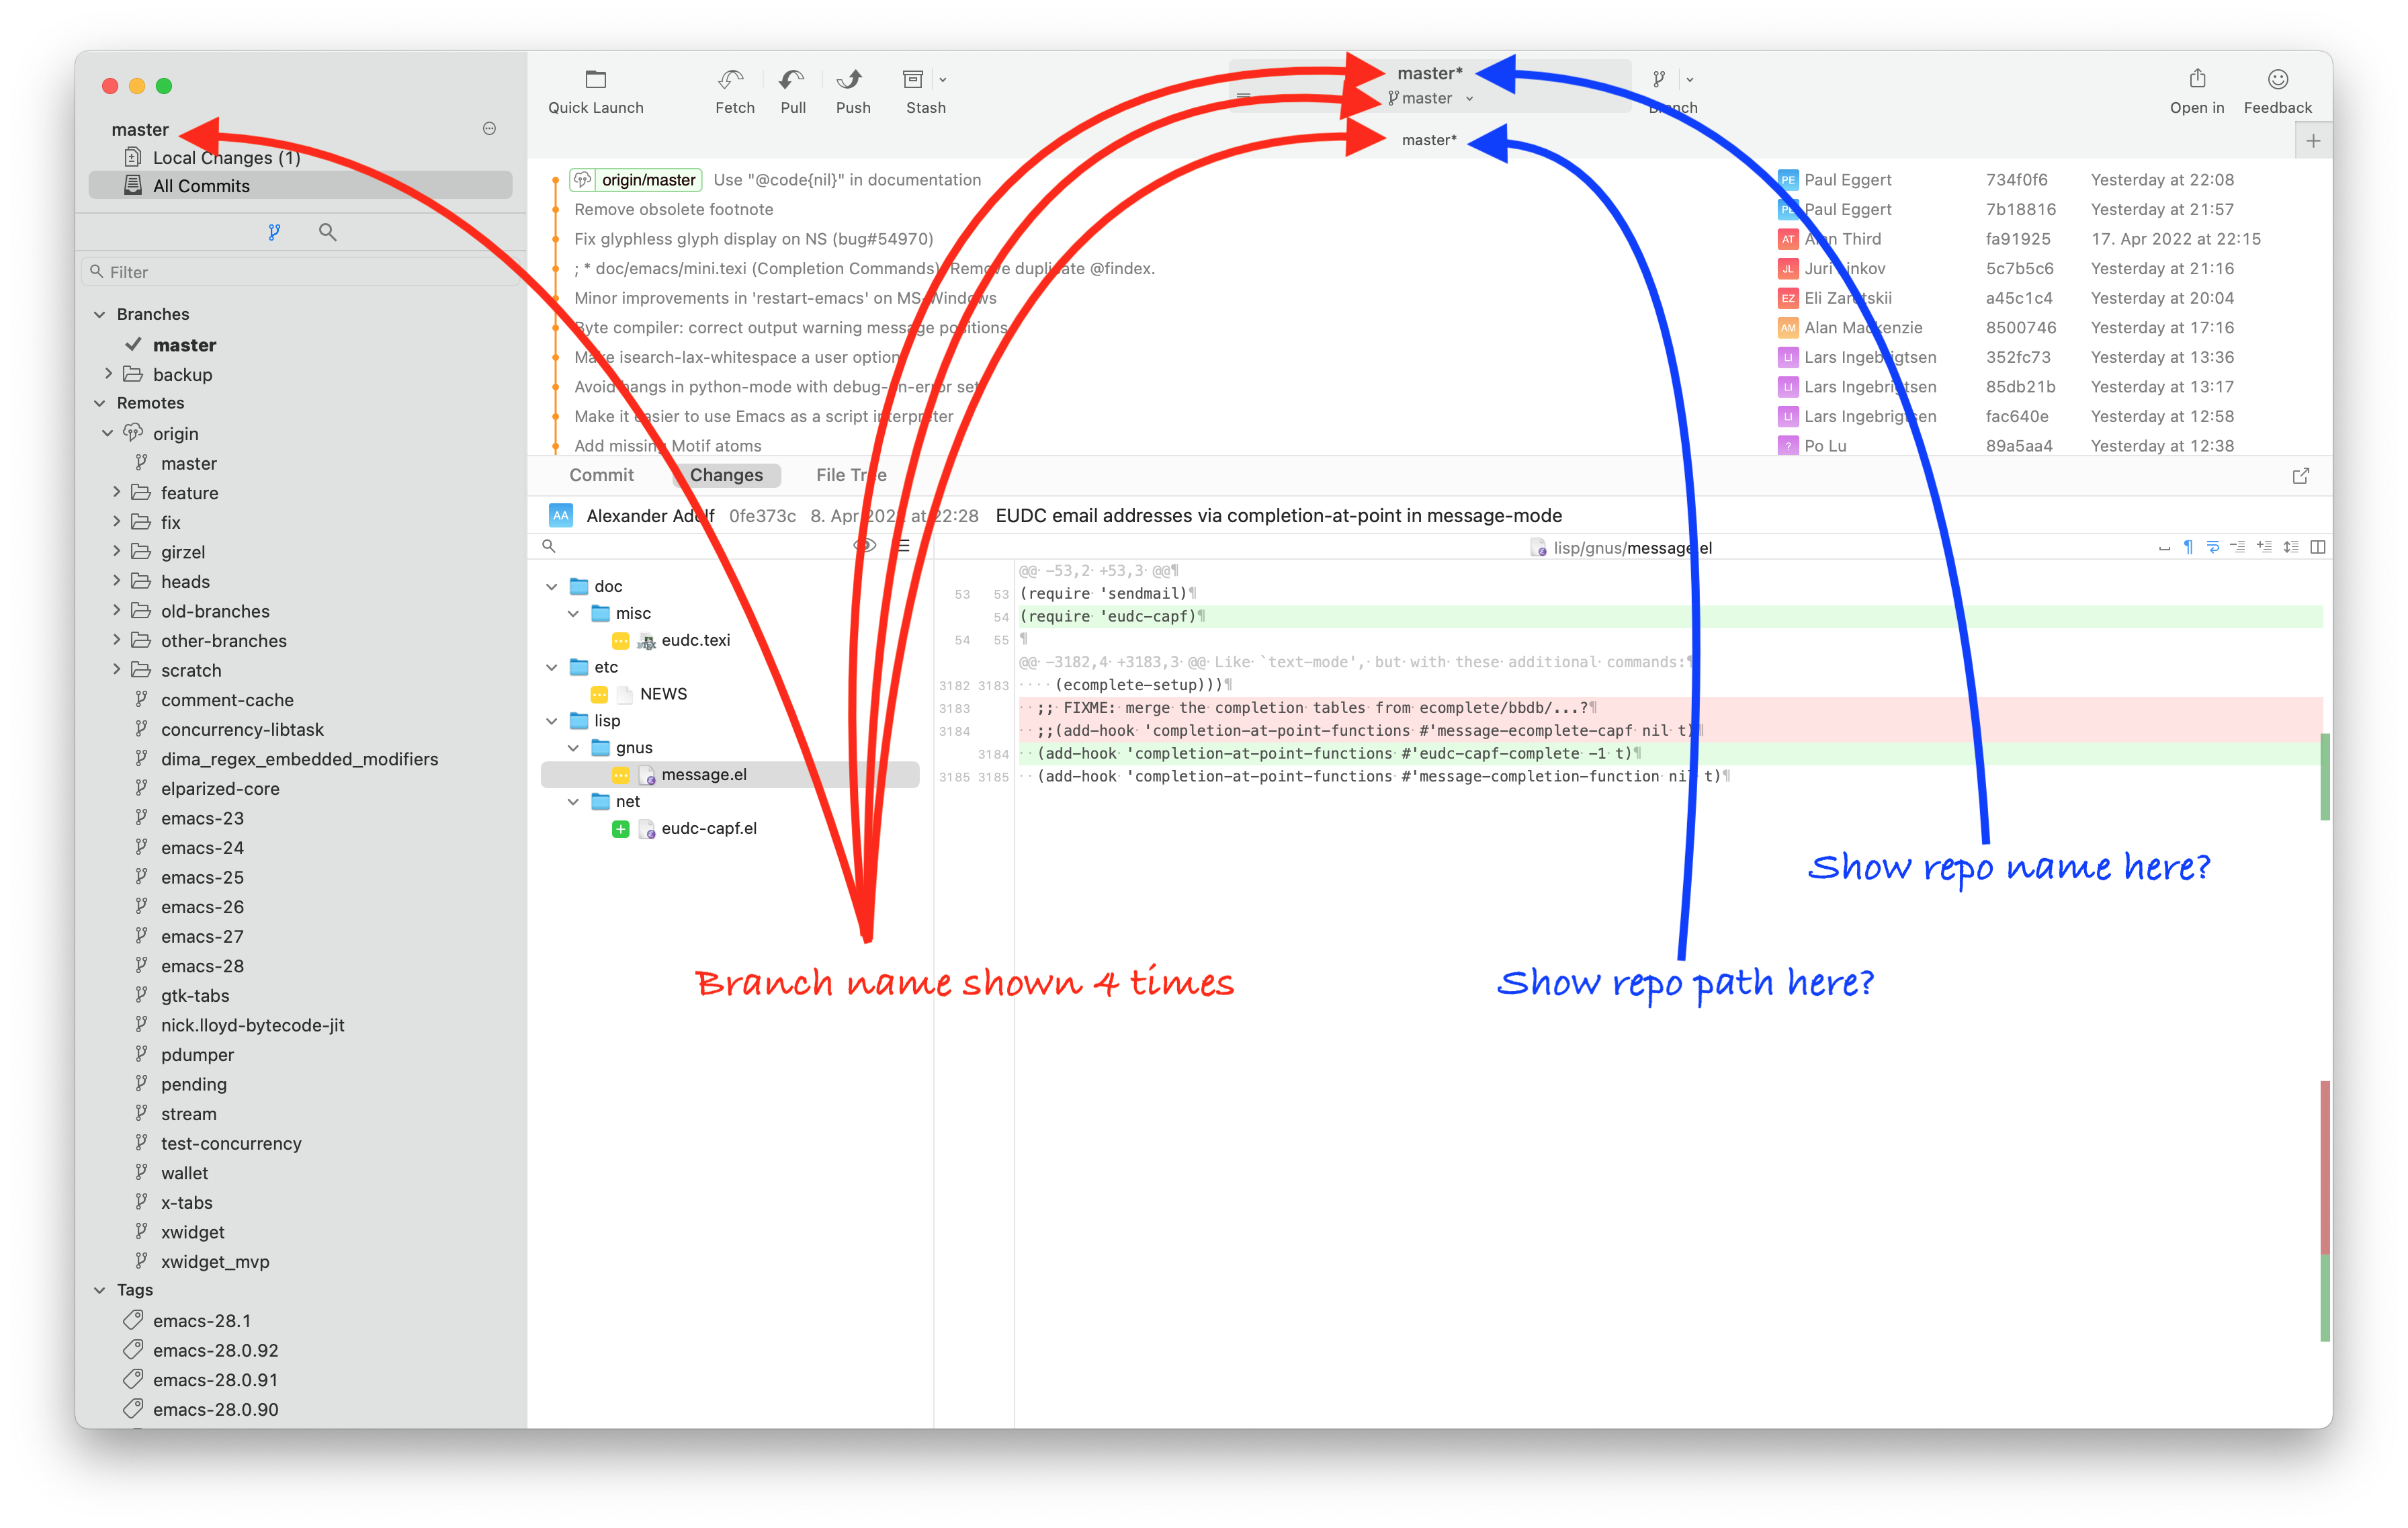2408x1528 pixels.
Task: Click the message.el file path header
Action: 1621,548
